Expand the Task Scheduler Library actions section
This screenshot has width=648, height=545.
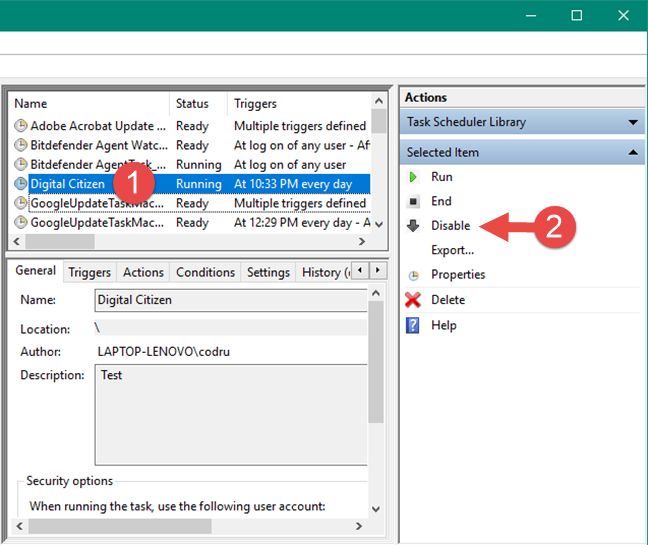(x=633, y=122)
